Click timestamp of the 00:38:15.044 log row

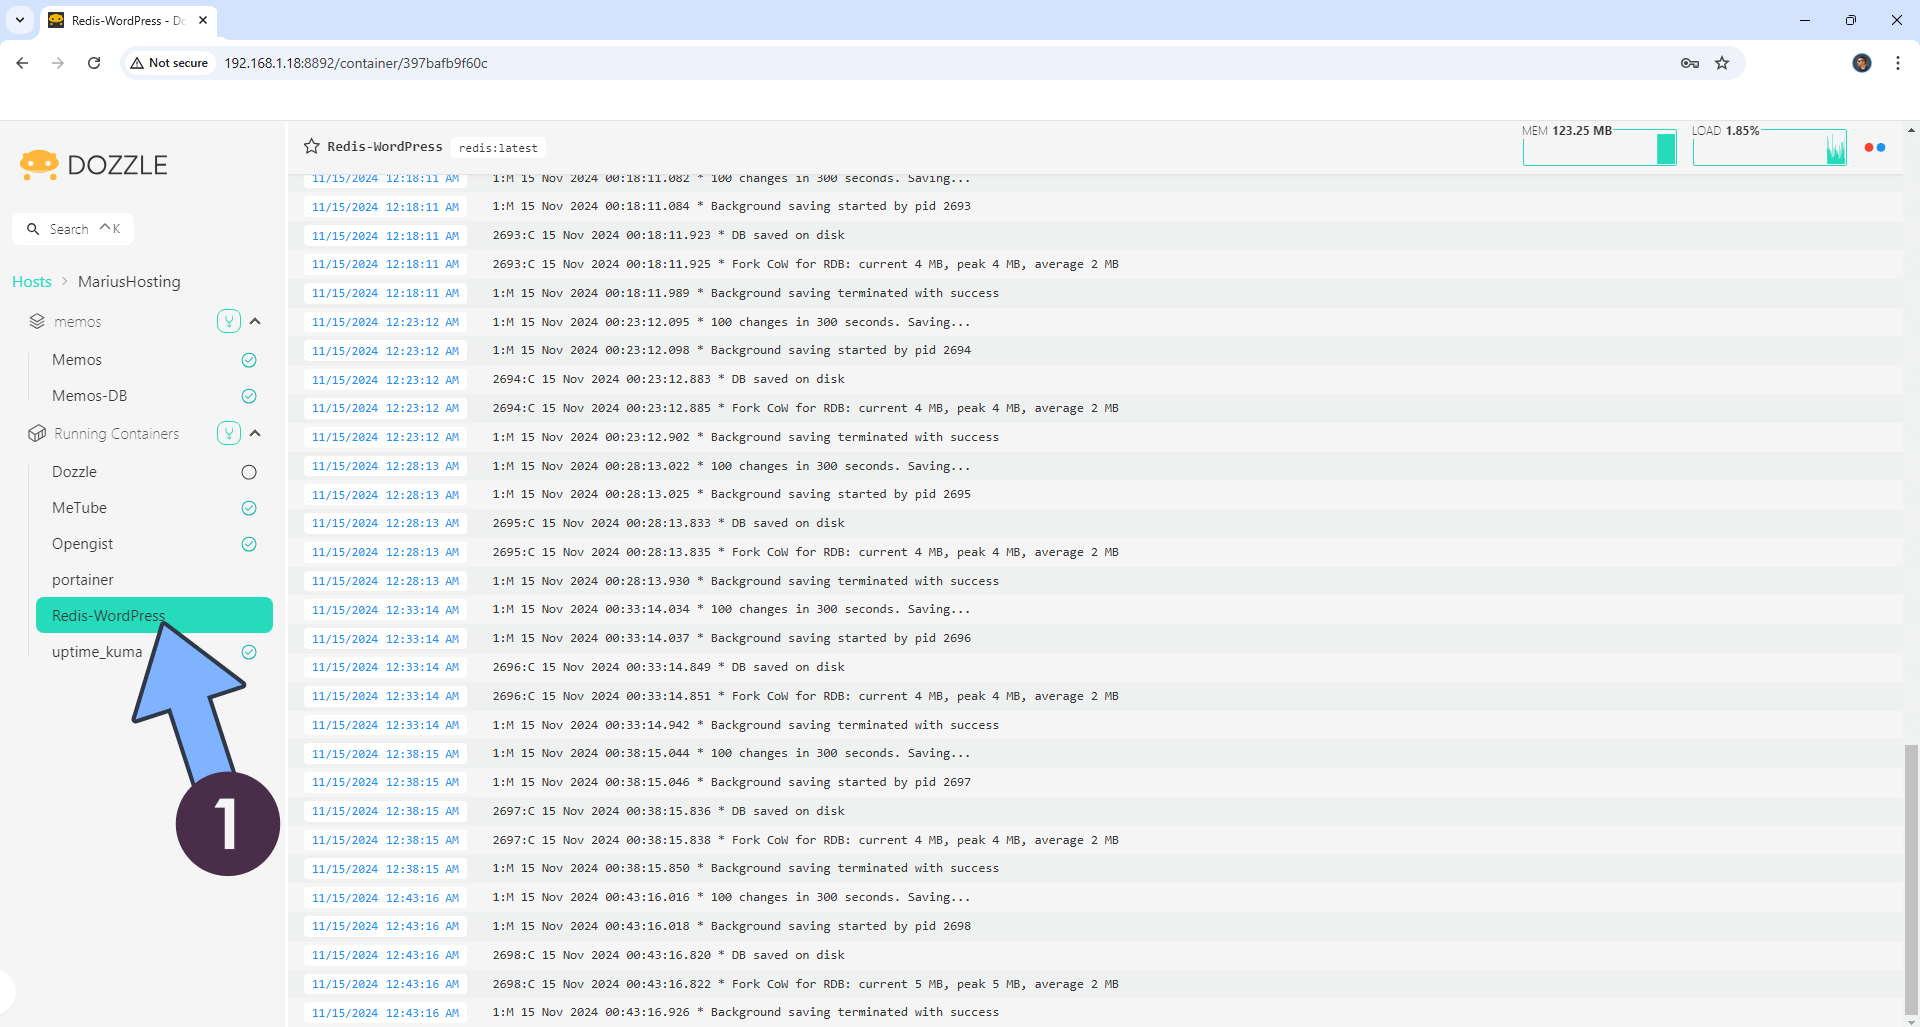(385, 754)
